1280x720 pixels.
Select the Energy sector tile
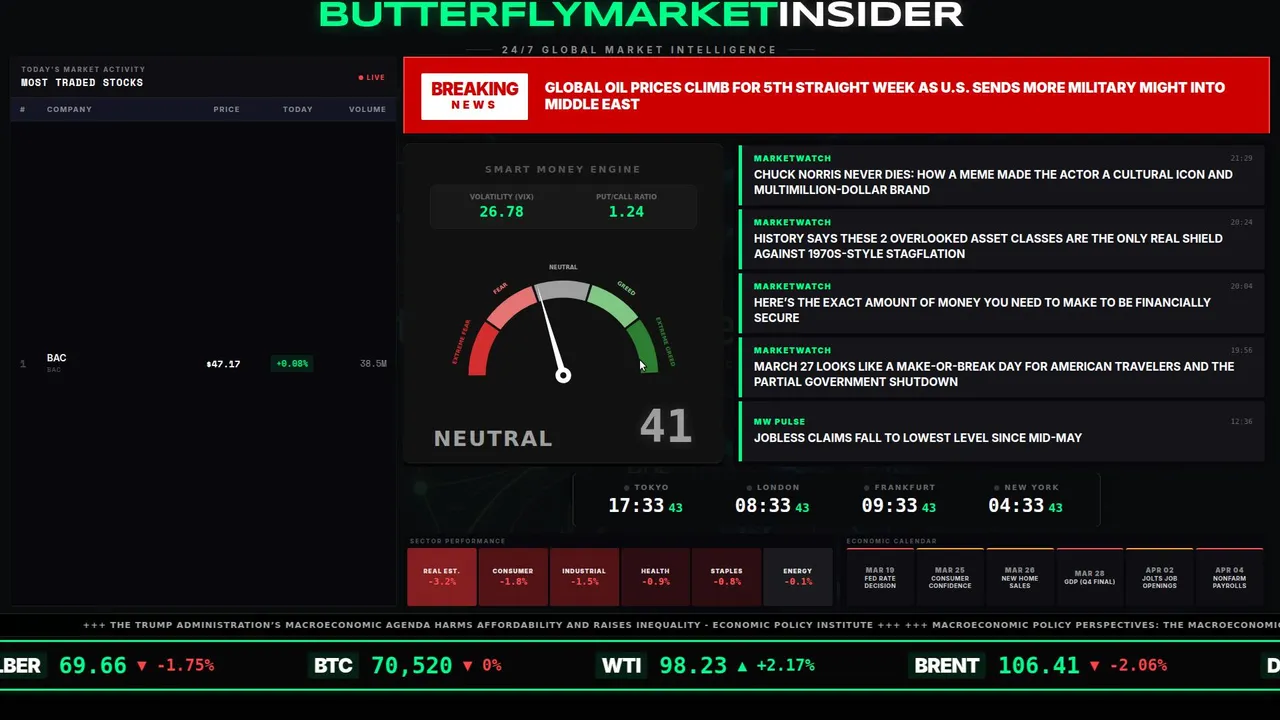798,577
